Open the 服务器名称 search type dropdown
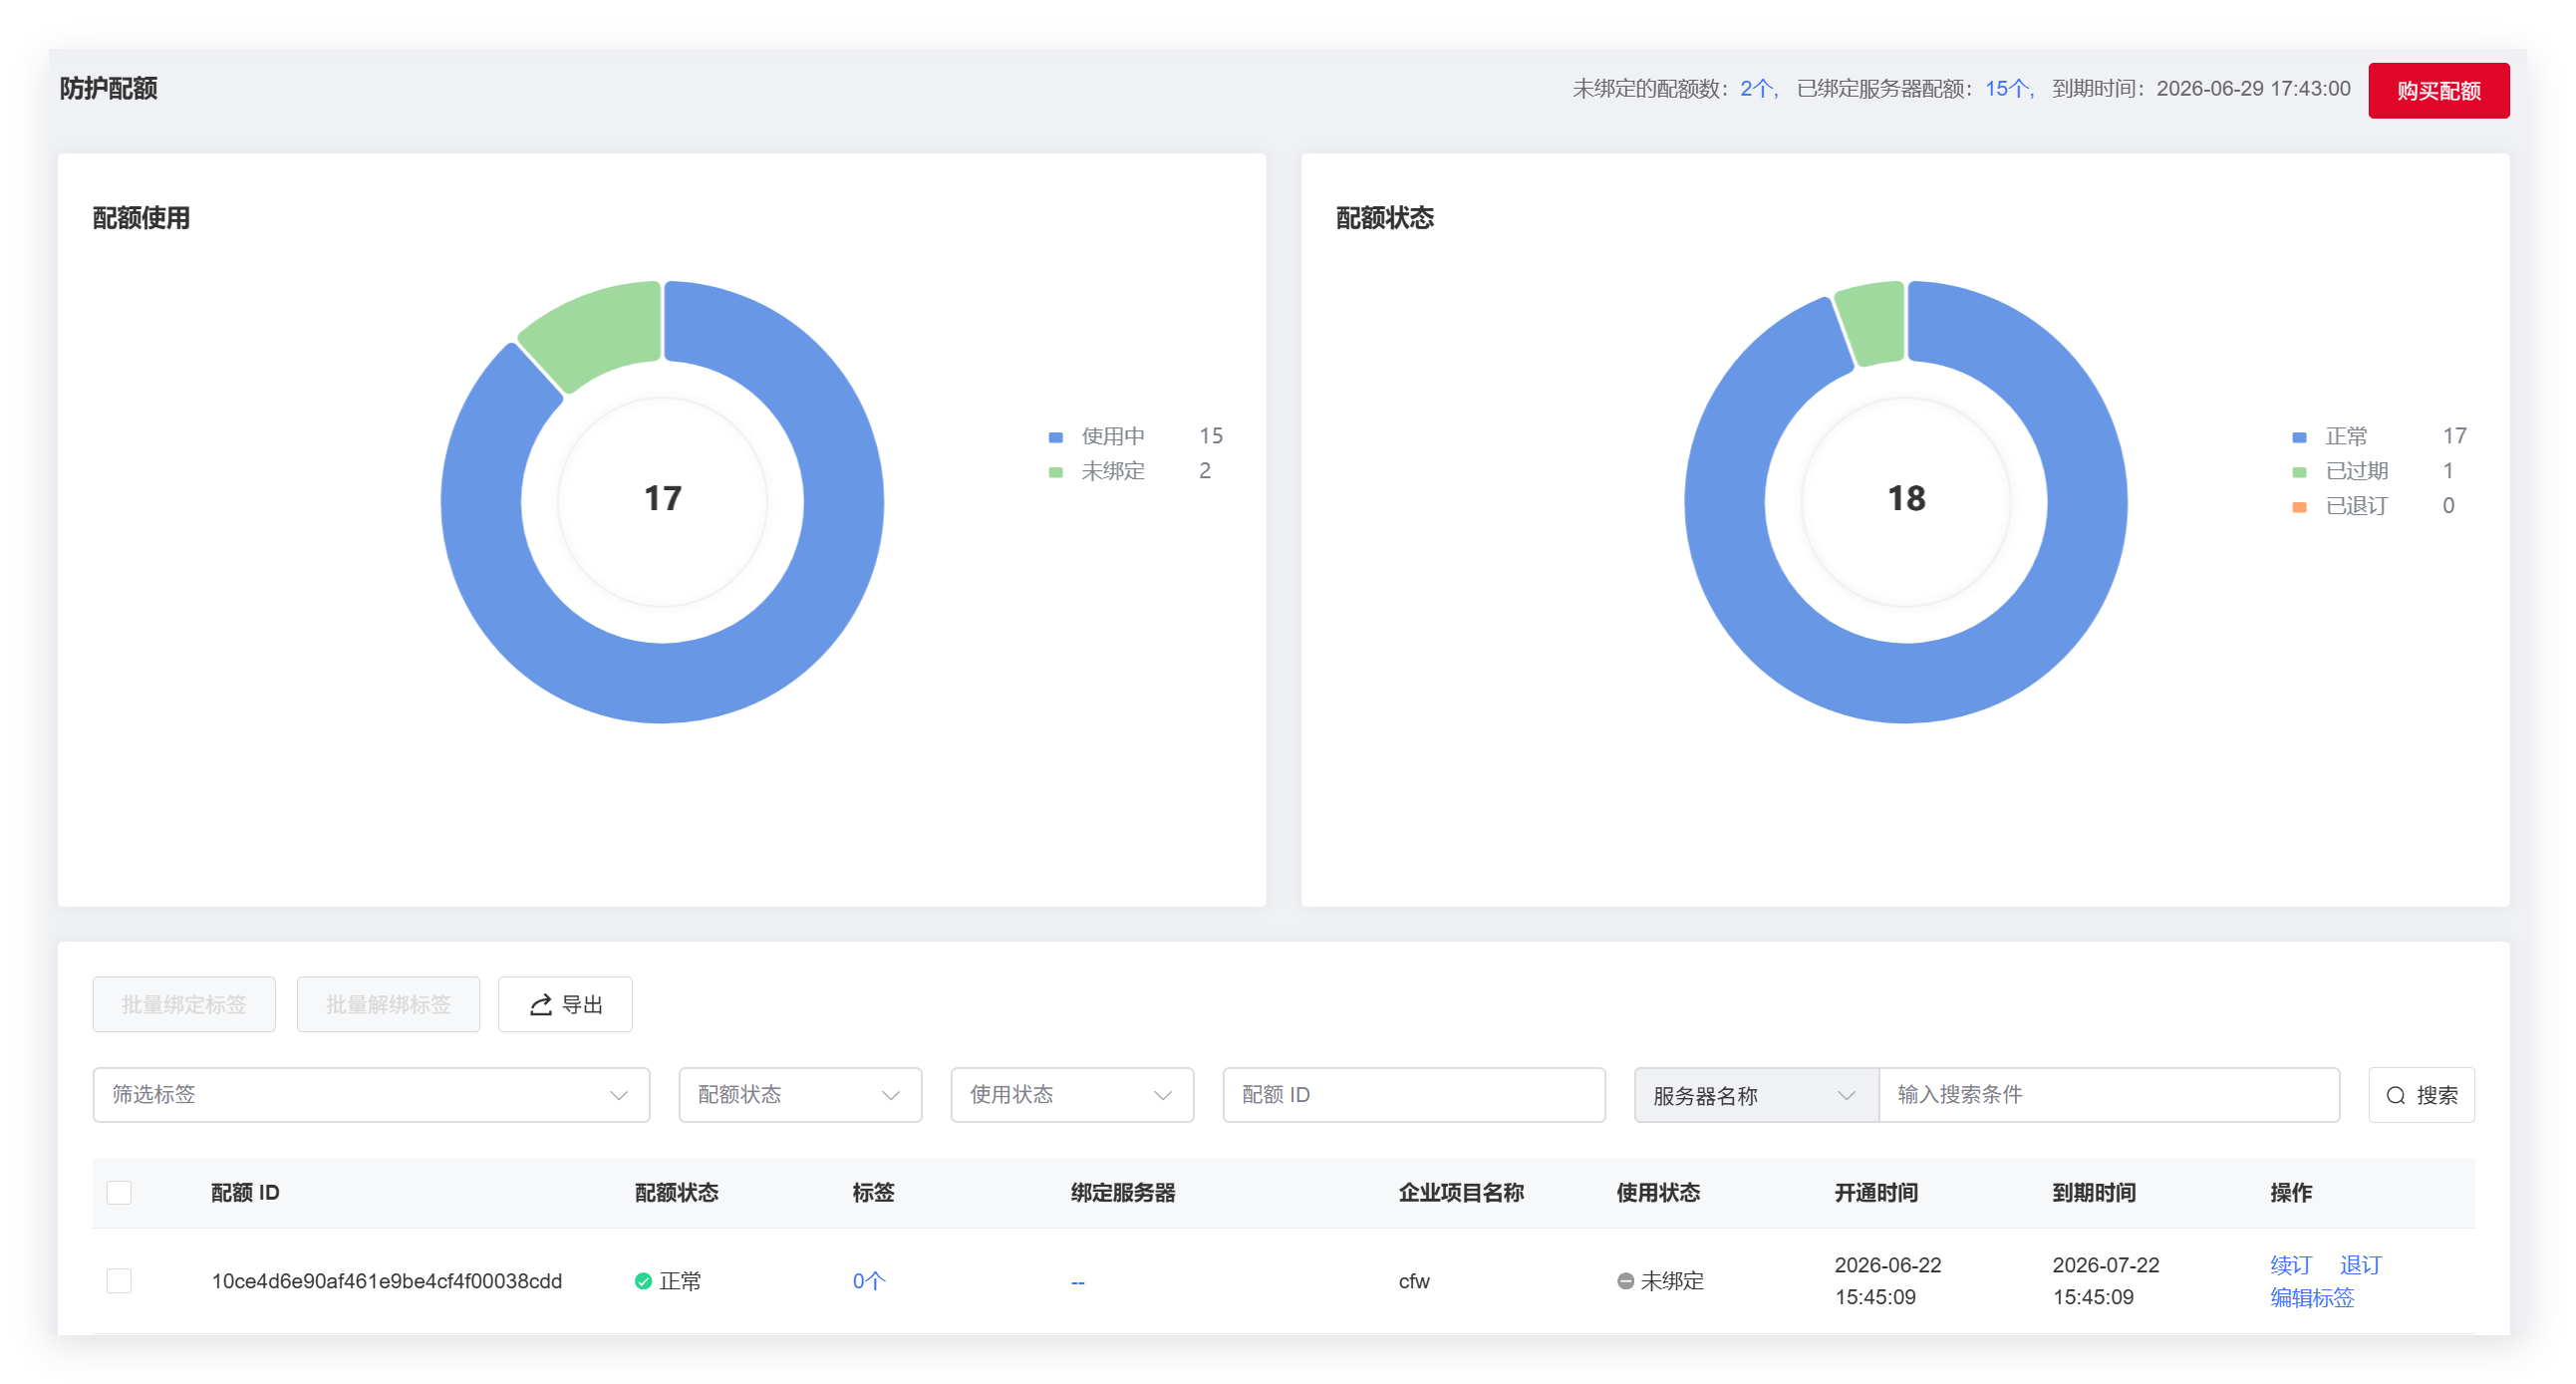The image size is (2576, 1384). click(1756, 1095)
